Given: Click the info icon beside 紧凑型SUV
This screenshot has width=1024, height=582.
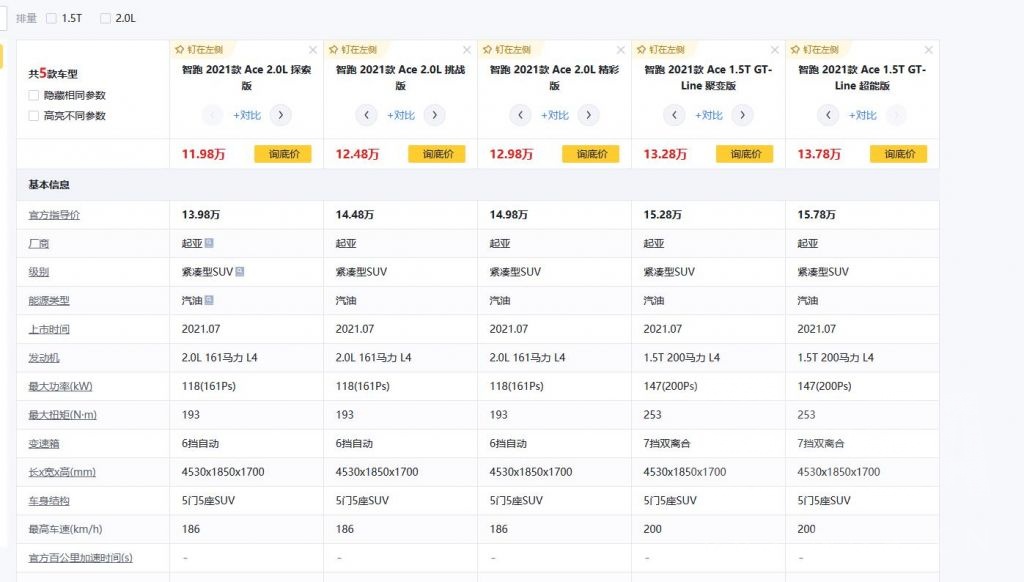Looking at the screenshot, I should (240, 272).
